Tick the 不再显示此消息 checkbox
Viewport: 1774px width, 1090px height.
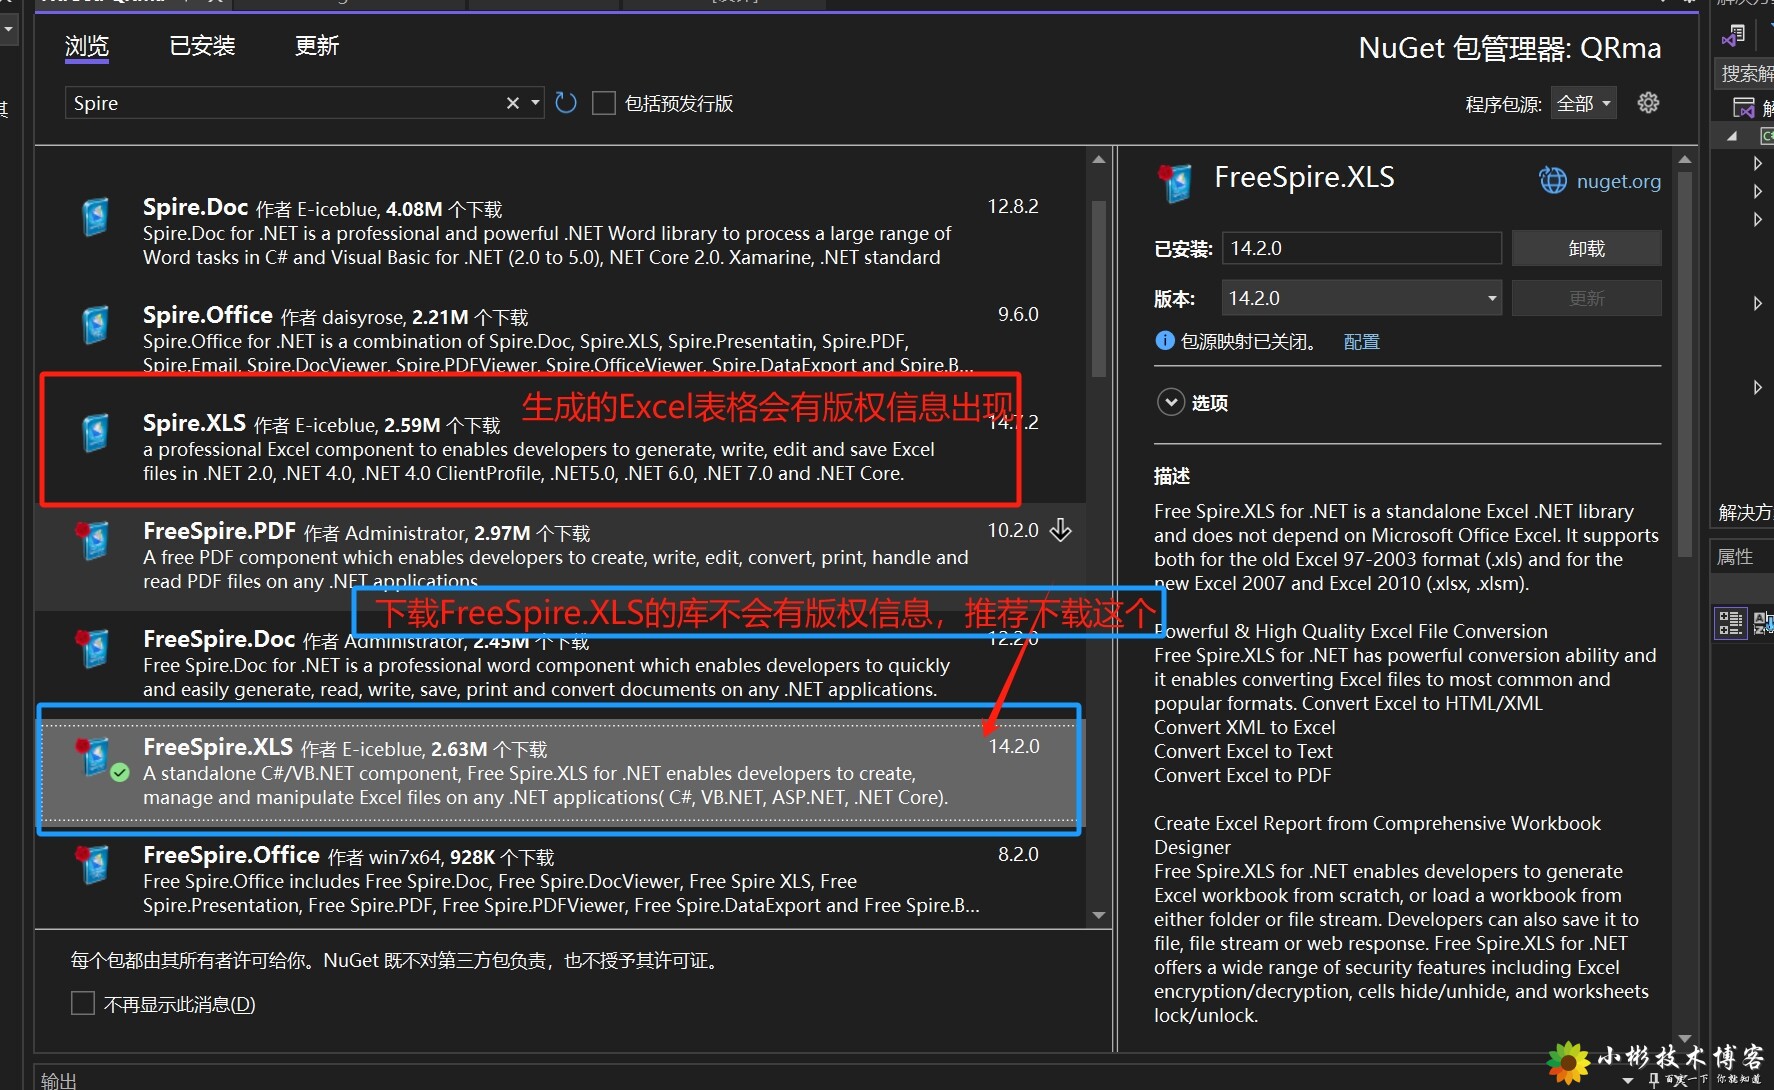[x=83, y=1003]
